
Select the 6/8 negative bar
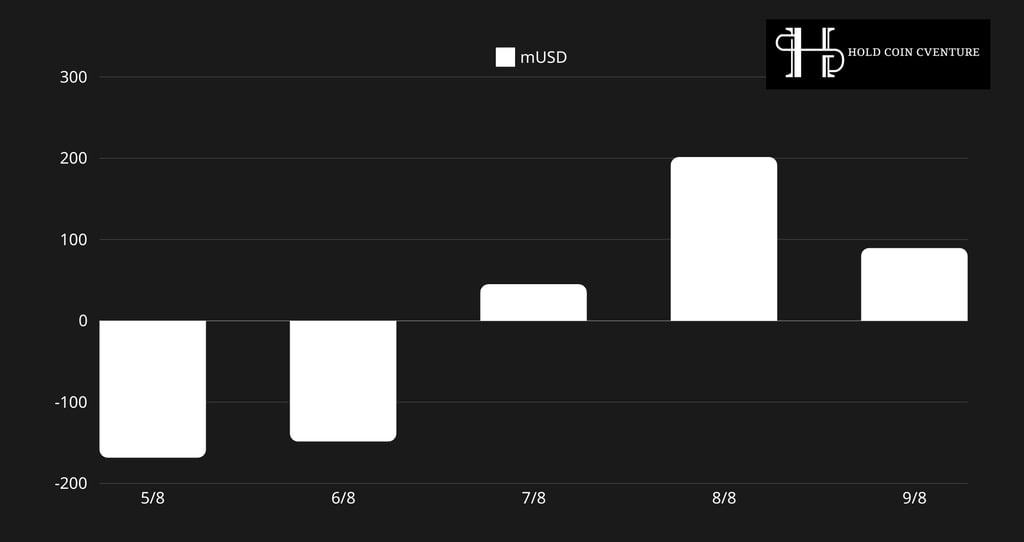click(343, 381)
